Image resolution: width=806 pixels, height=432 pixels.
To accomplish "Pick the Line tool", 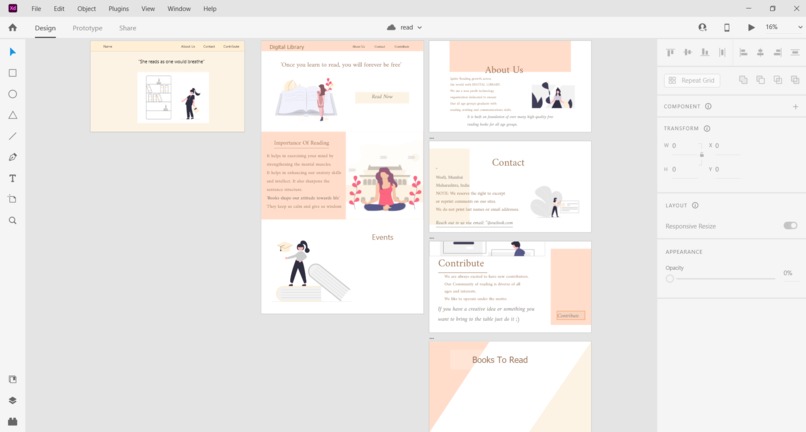I will [13, 136].
